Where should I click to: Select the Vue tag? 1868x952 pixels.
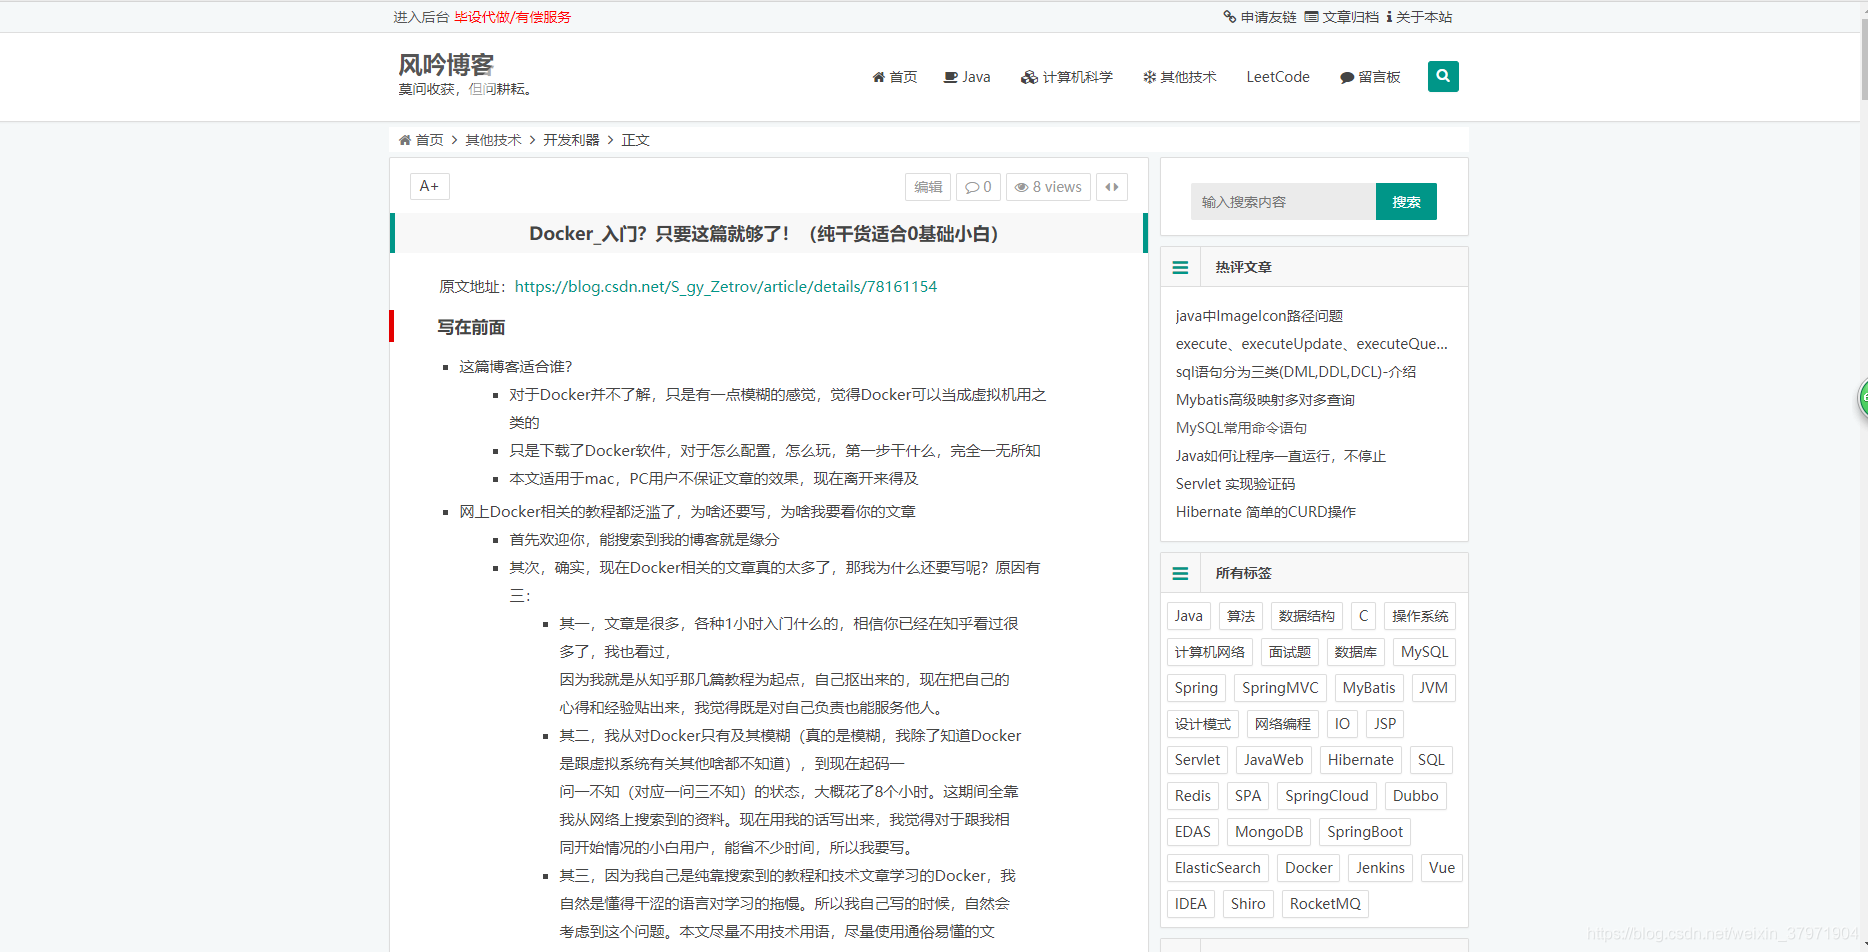point(1442,868)
